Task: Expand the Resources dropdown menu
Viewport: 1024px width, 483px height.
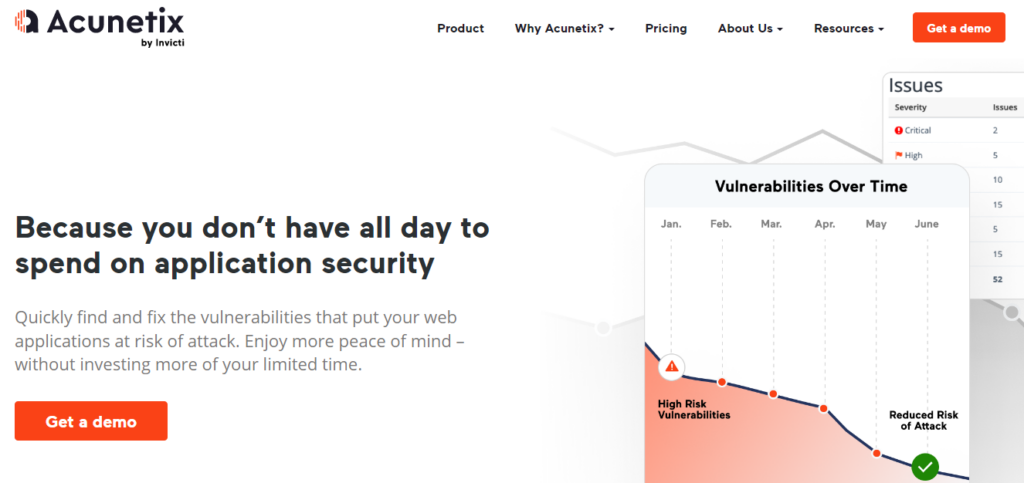Action: (848, 28)
